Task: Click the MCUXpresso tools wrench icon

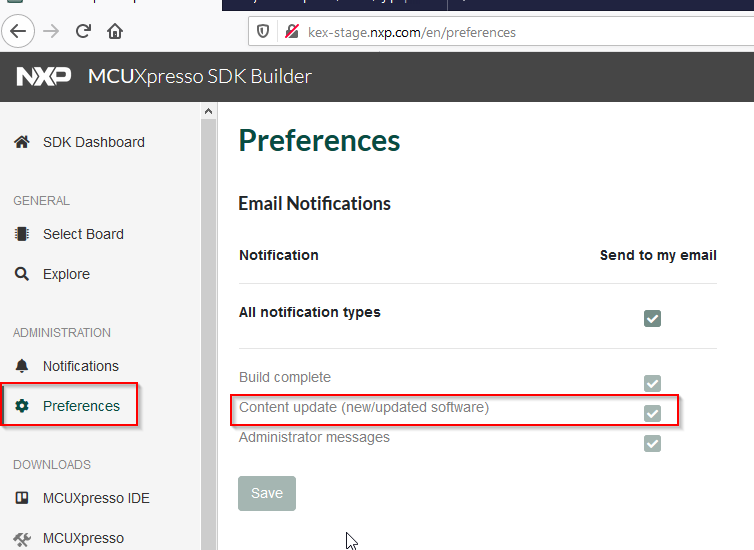Action: click(x=22, y=539)
